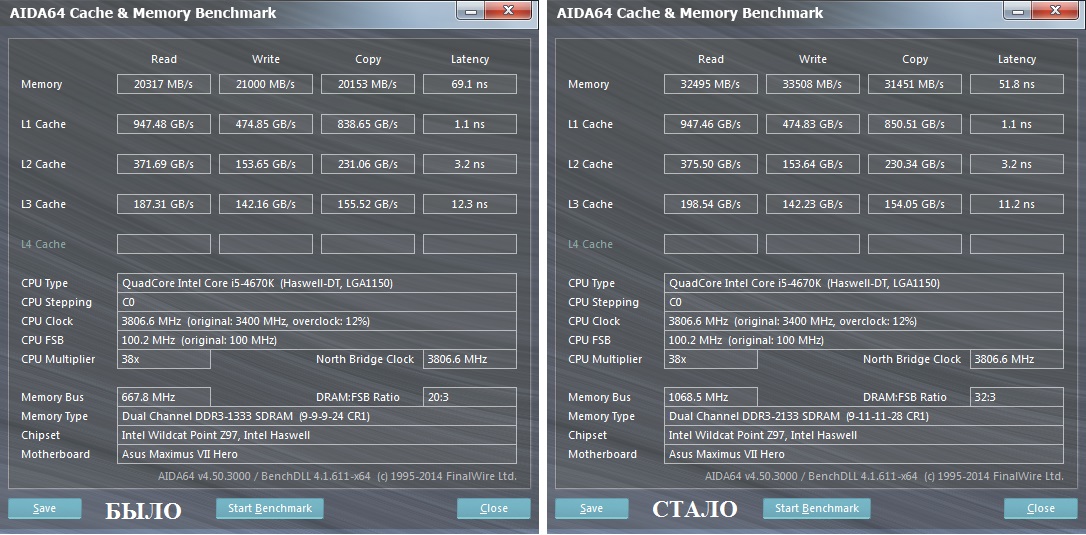
Task: Click L1 Cache Write 474.85 GB/s
Action: pos(266,124)
